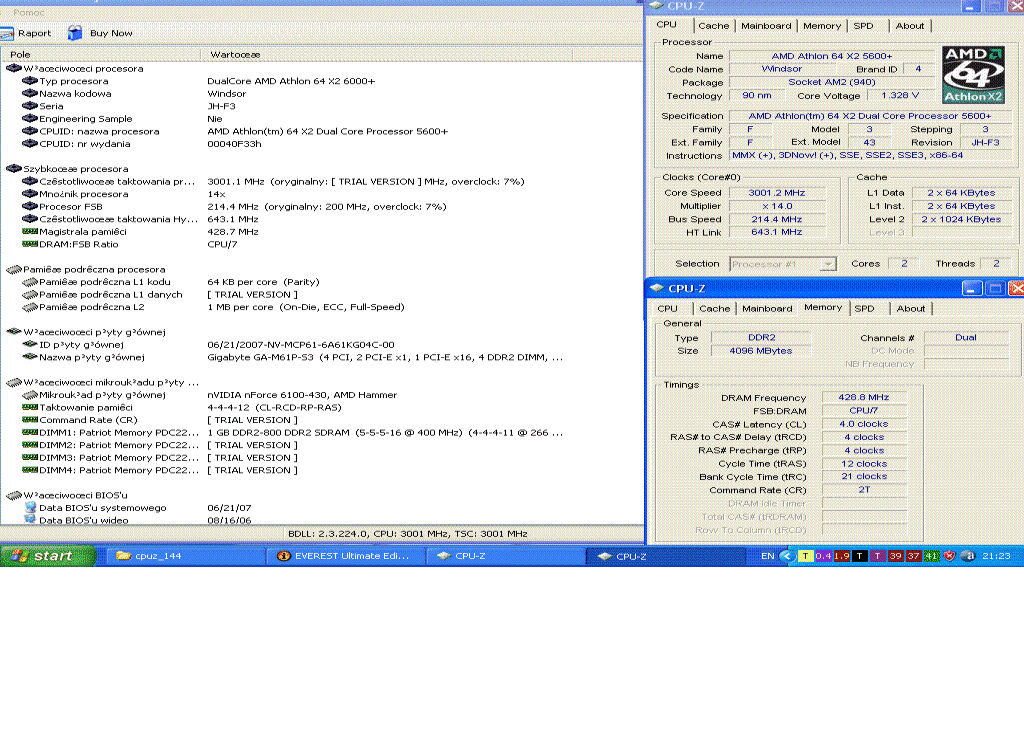Viewport: 1024px width, 756px height.
Task: Click the DIMM4 Patriot Memory module icon
Action: [29, 470]
